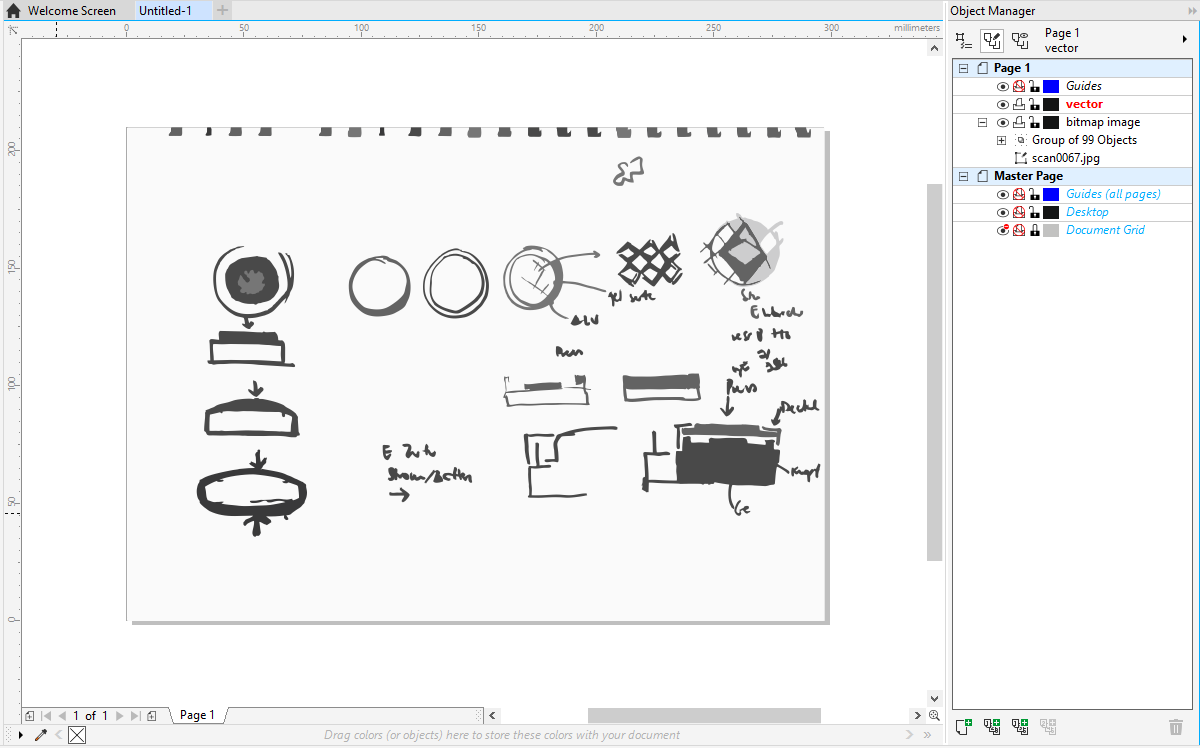Select the vector layer
This screenshot has height=748, width=1200.
(1084, 104)
